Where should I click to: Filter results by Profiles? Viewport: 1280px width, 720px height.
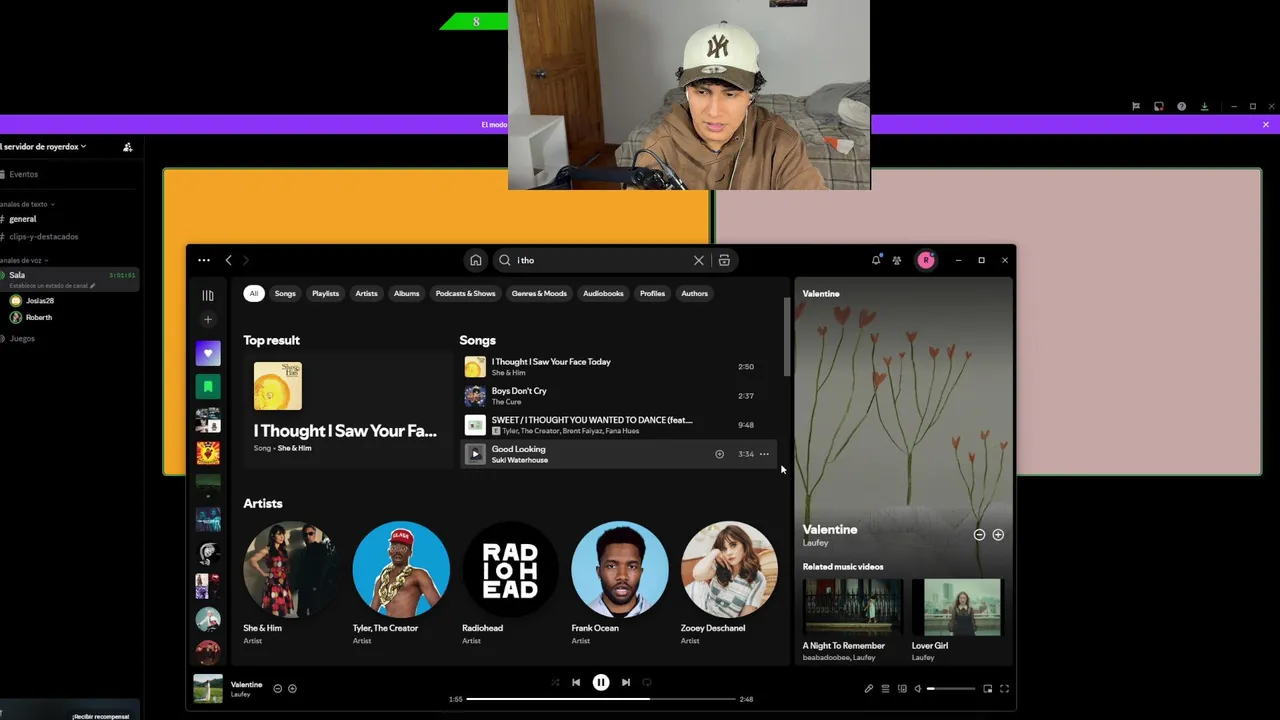652,294
